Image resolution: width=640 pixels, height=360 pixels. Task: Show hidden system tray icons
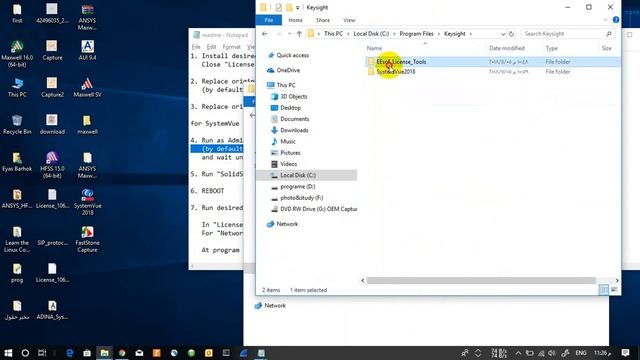(x=518, y=353)
